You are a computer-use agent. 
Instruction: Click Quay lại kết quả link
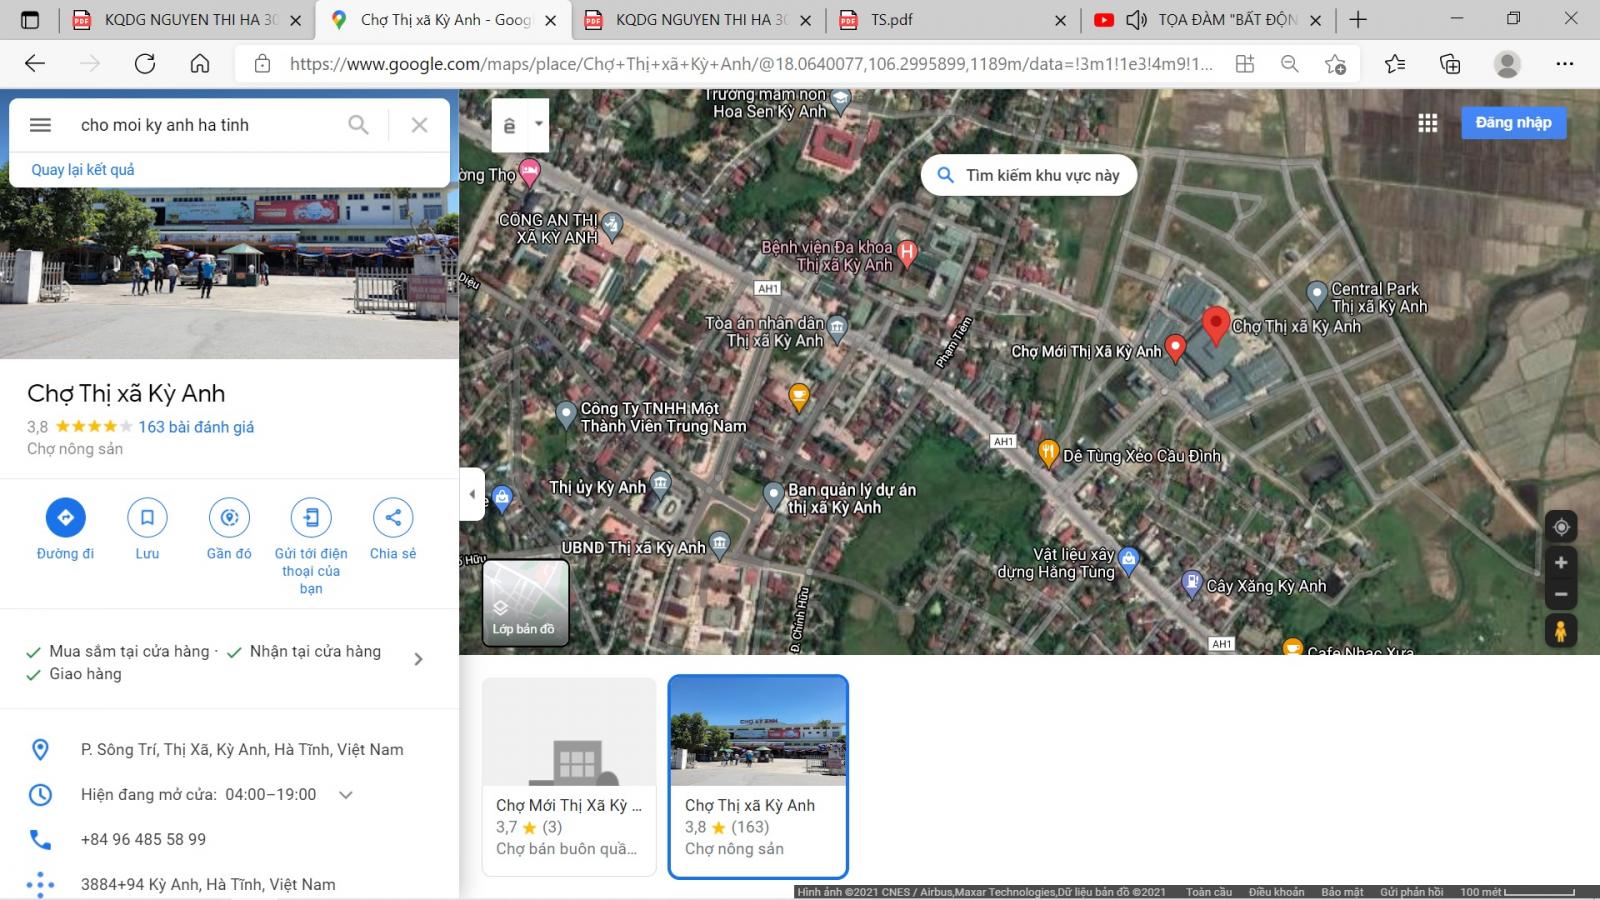point(83,170)
